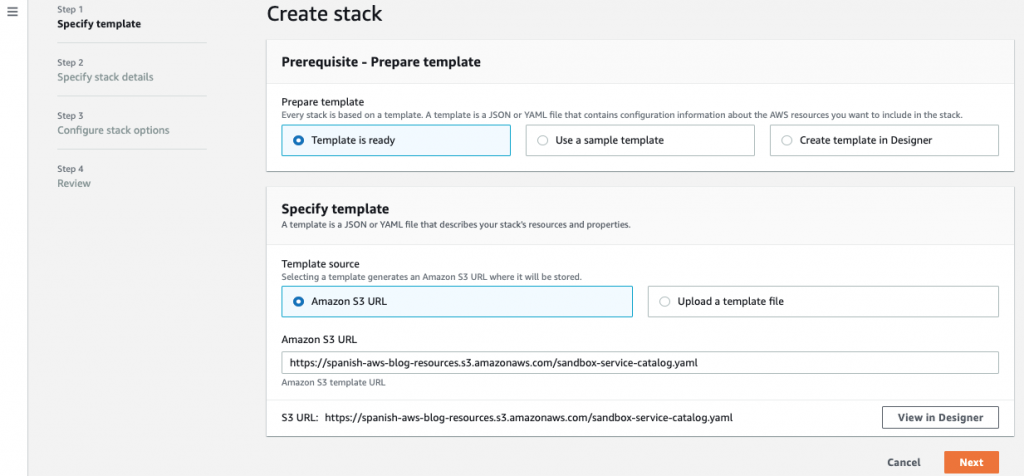Select 'Create template in Designer' radio option
The width and height of the screenshot is (1024, 476).
click(787, 141)
